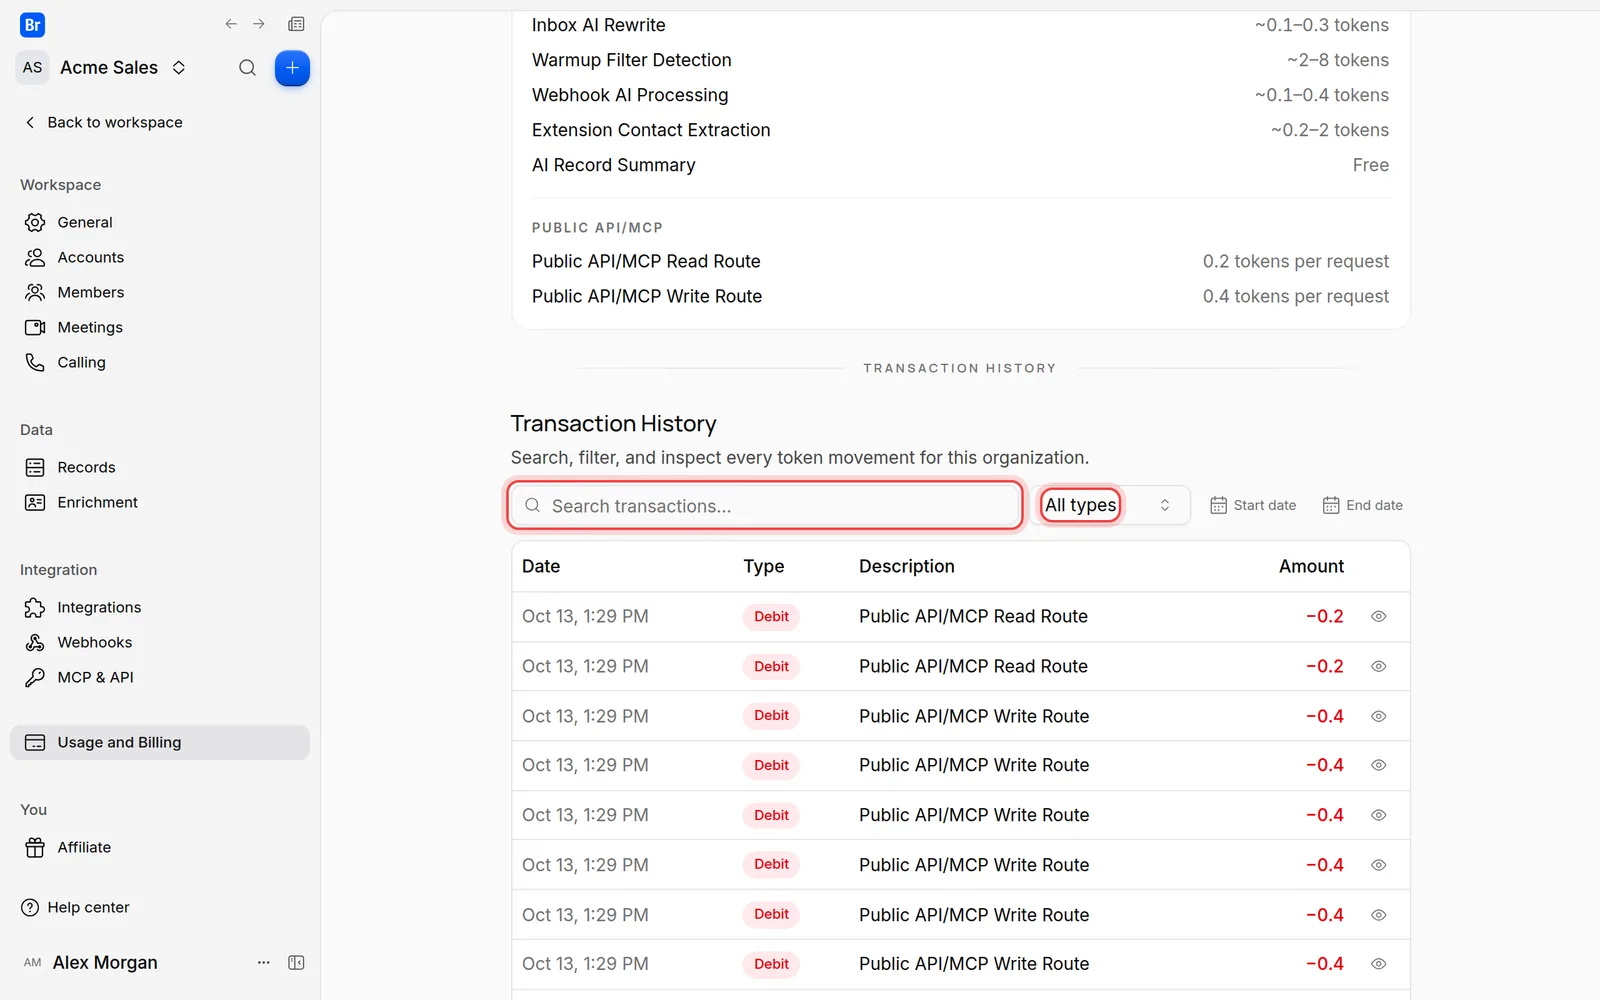
Task: Select the Usage and Billing menu item
Action: [160, 742]
